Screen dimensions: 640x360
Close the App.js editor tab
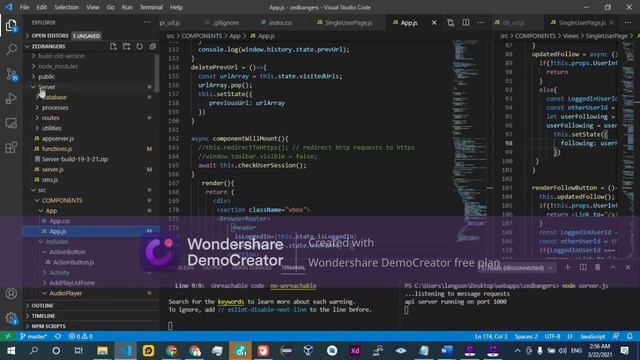click(434, 23)
